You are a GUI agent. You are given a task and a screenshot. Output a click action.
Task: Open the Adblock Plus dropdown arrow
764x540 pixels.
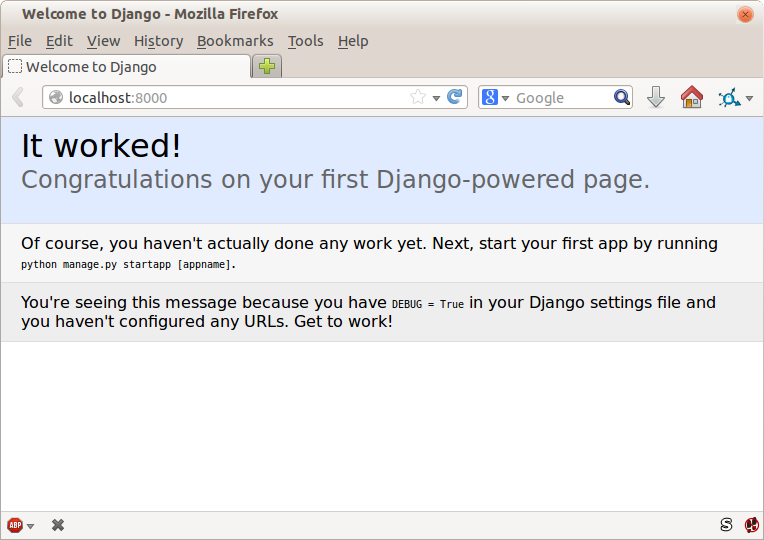(x=30, y=526)
